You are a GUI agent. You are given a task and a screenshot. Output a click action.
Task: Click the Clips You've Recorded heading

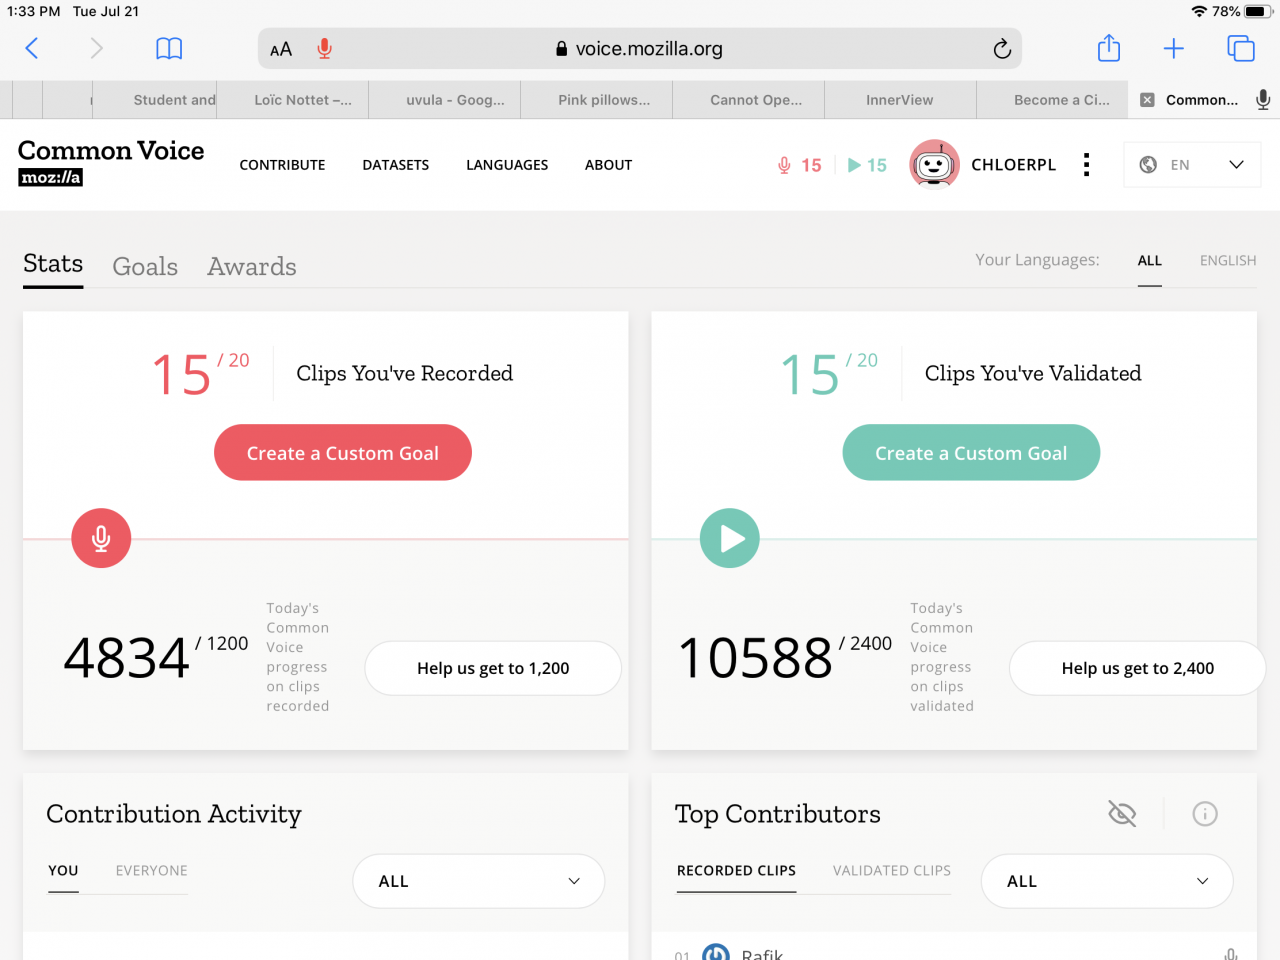click(x=405, y=373)
